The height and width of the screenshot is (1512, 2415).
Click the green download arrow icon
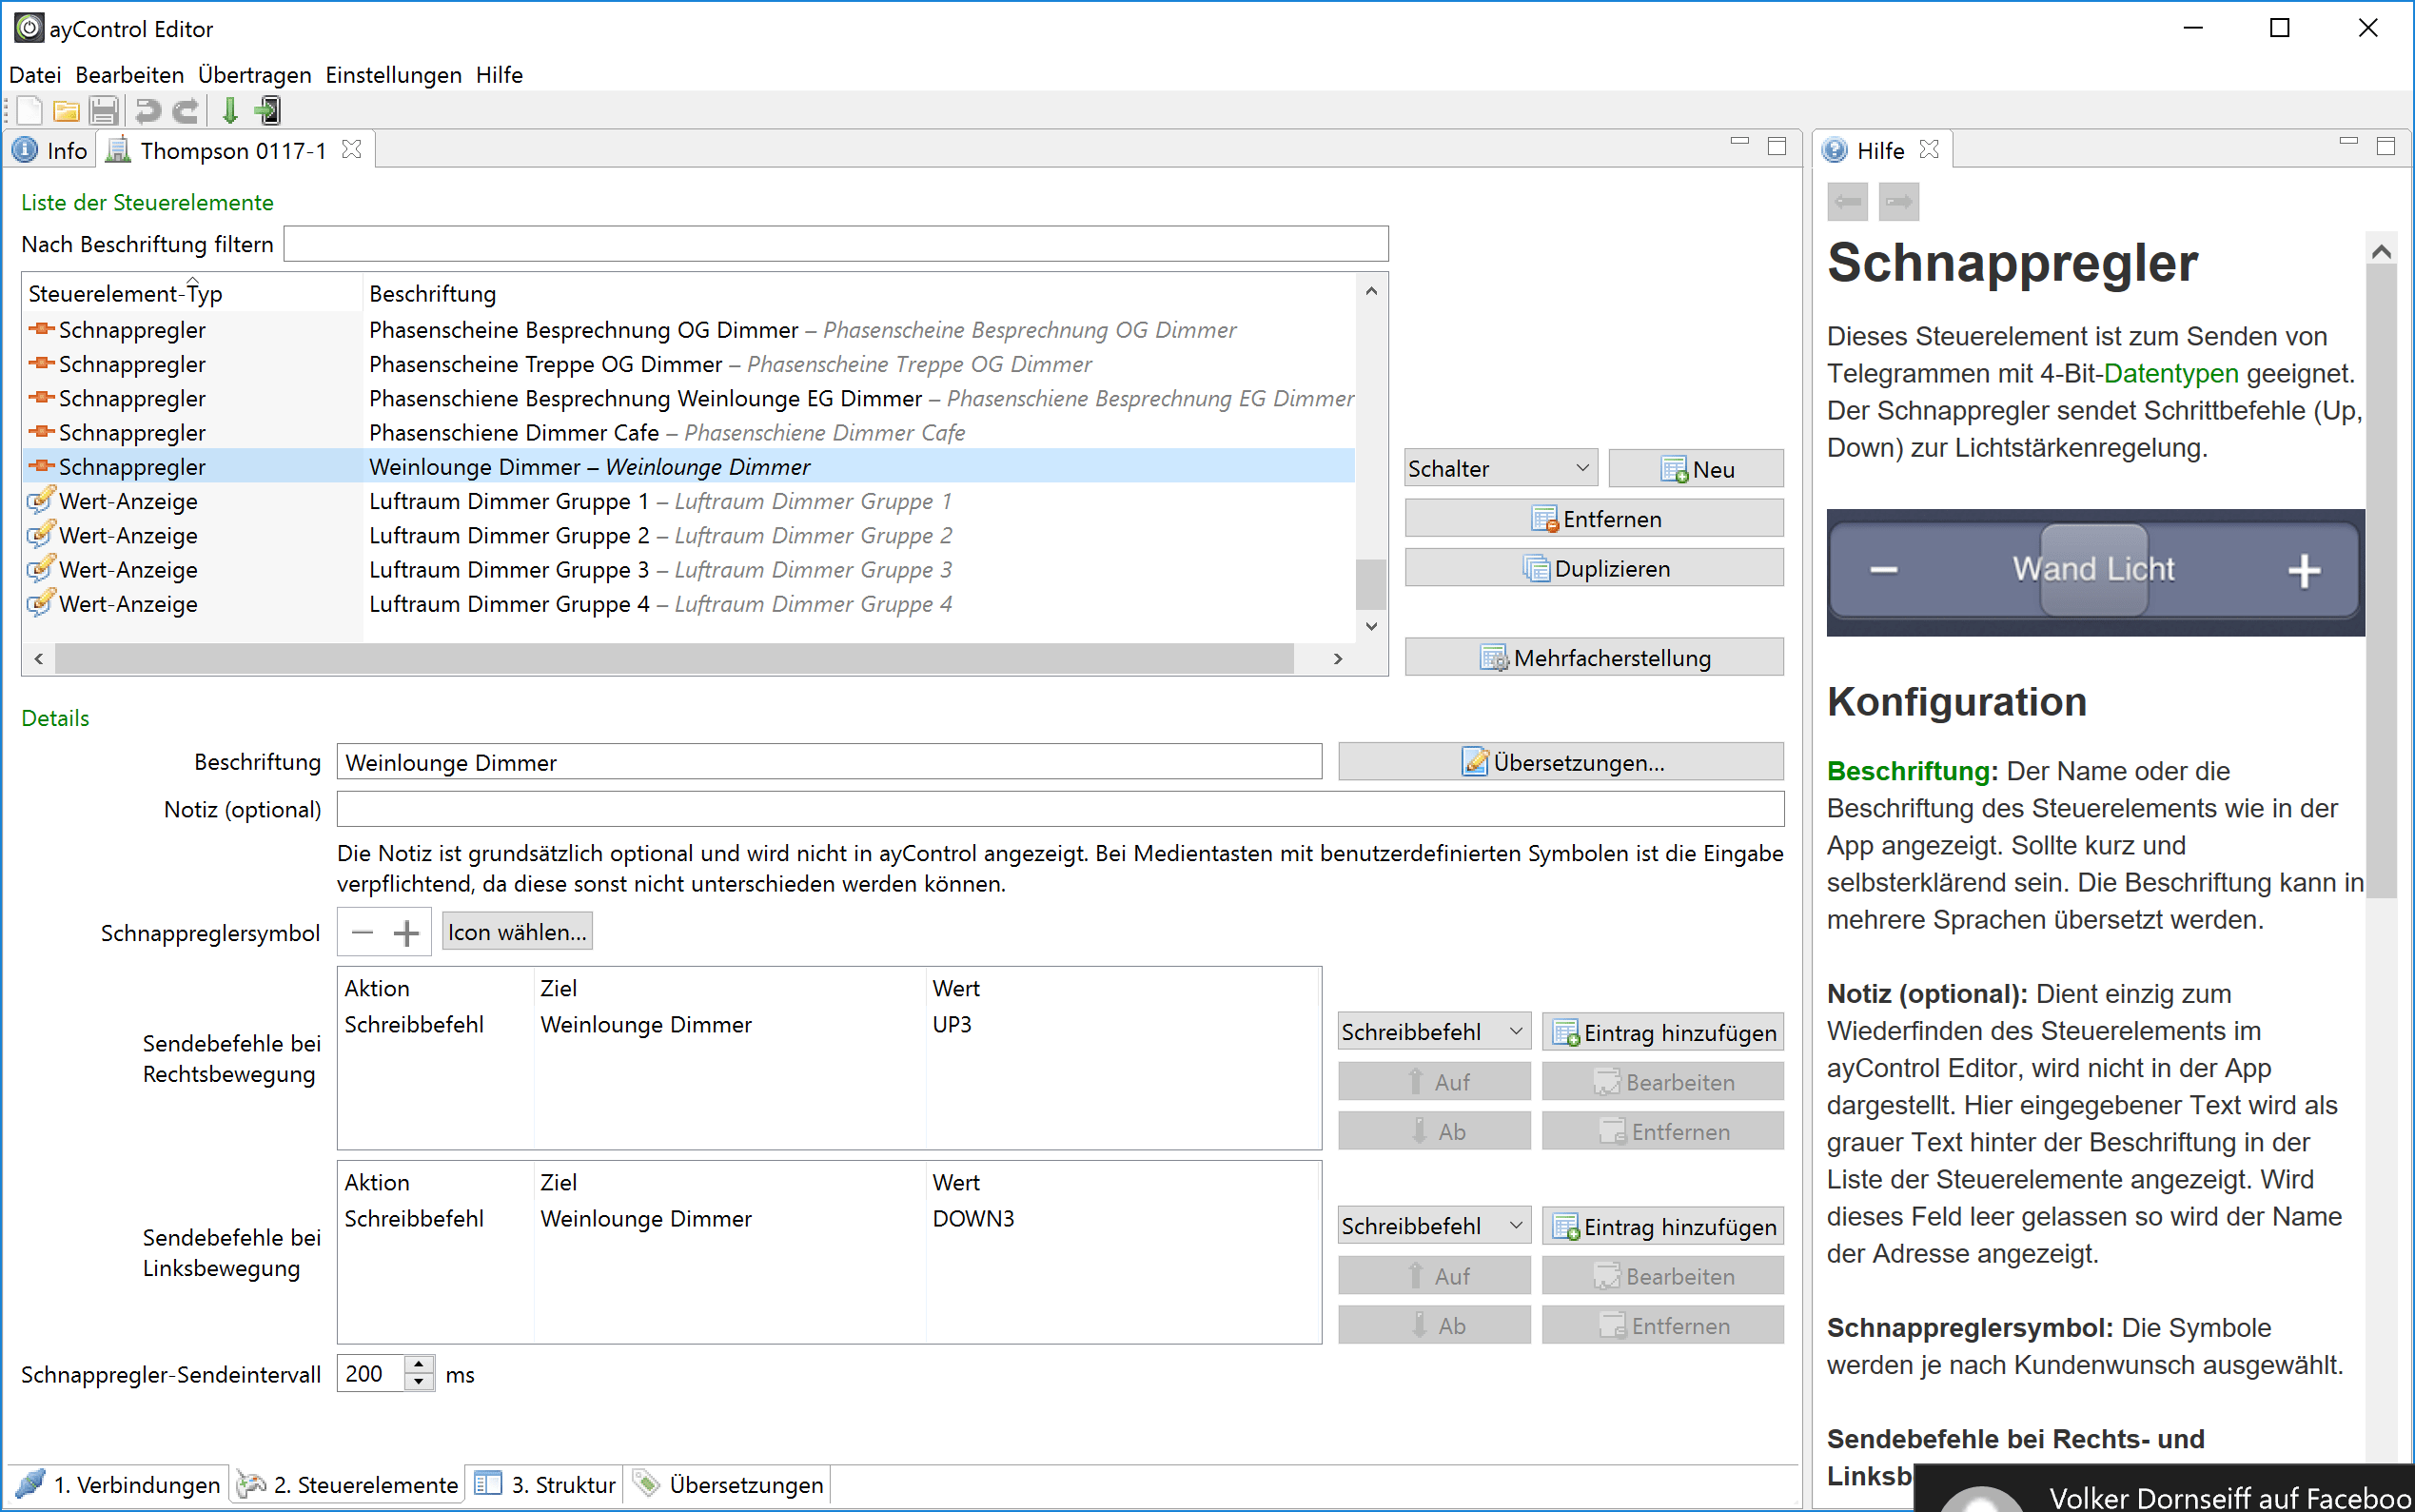click(x=230, y=110)
